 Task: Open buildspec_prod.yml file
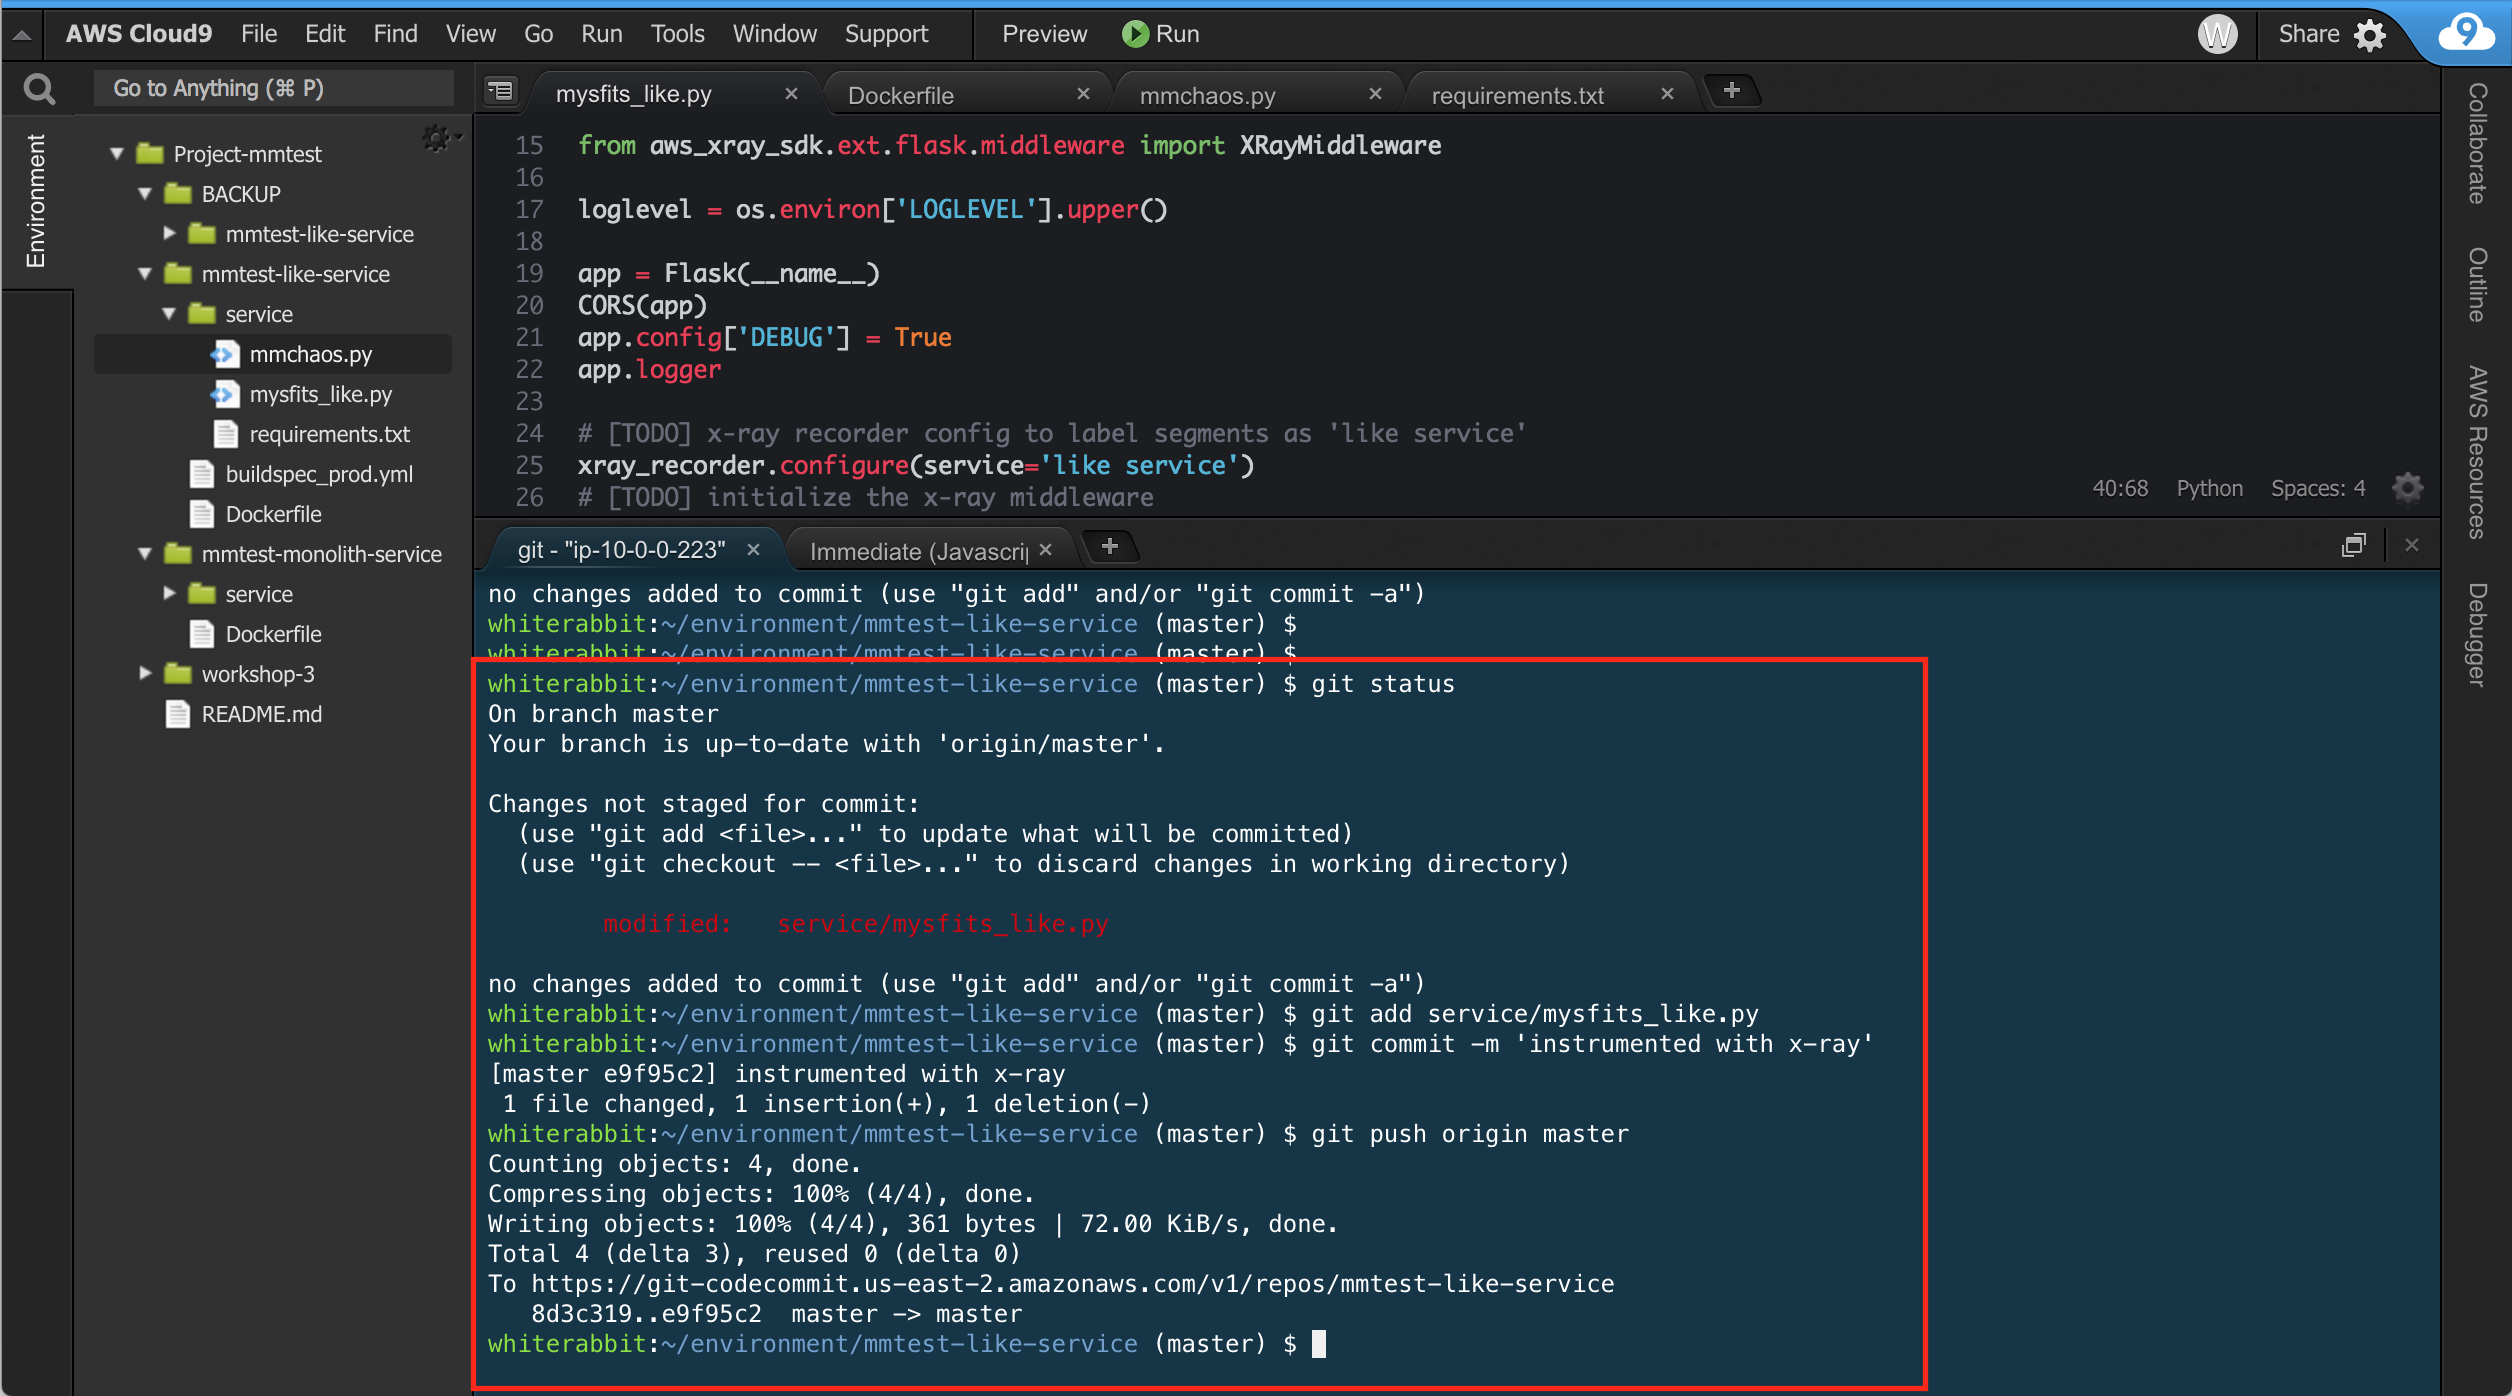pyautogui.click(x=318, y=474)
